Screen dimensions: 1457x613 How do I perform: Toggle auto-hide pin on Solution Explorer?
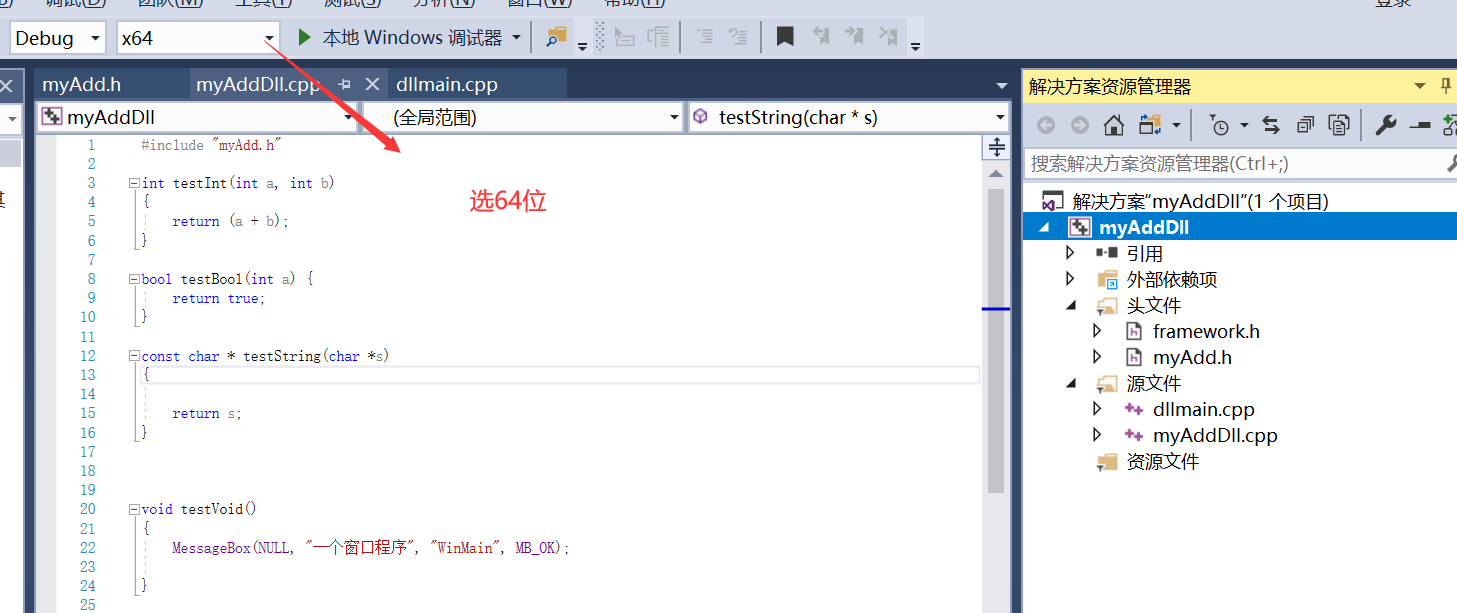click(x=1446, y=86)
